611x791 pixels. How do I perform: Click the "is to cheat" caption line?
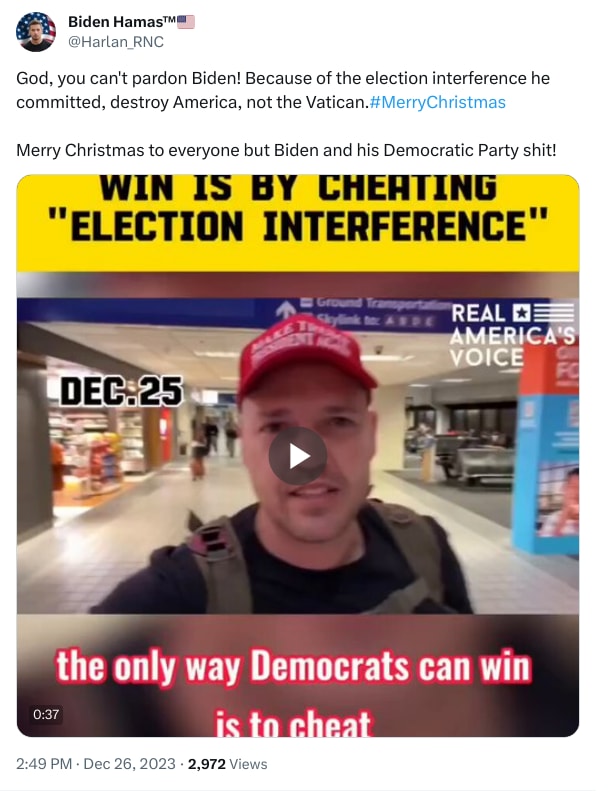[294, 723]
